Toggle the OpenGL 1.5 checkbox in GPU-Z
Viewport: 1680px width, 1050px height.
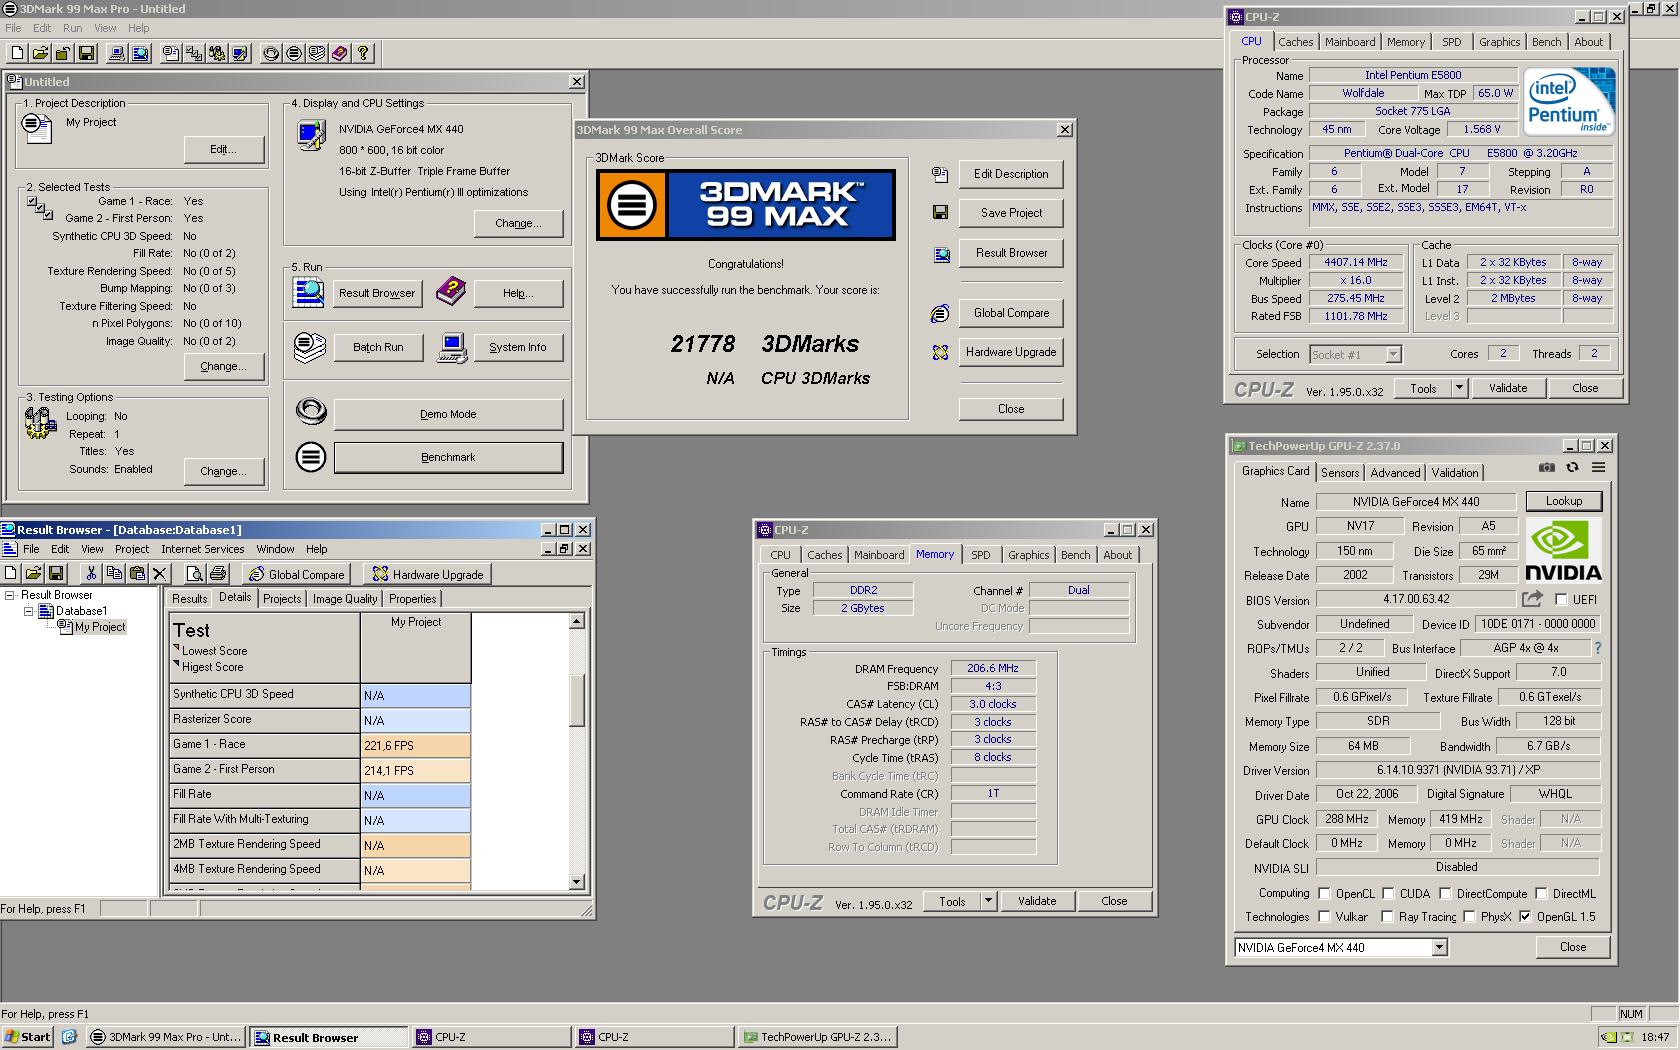(x=1525, y=916)
